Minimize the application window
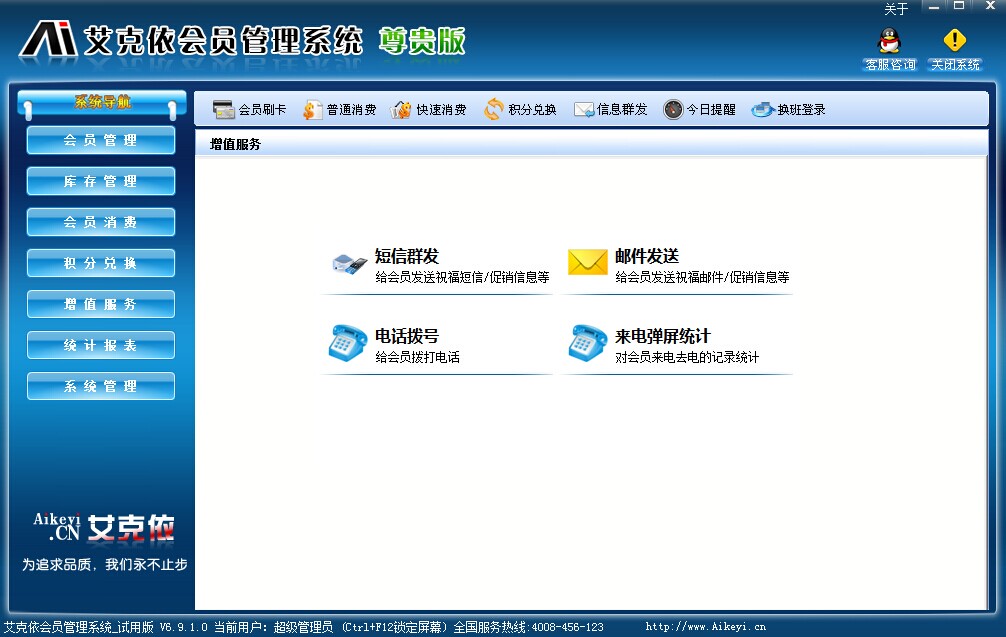The width and height of the screenshot is (1006, 637). 934,7
